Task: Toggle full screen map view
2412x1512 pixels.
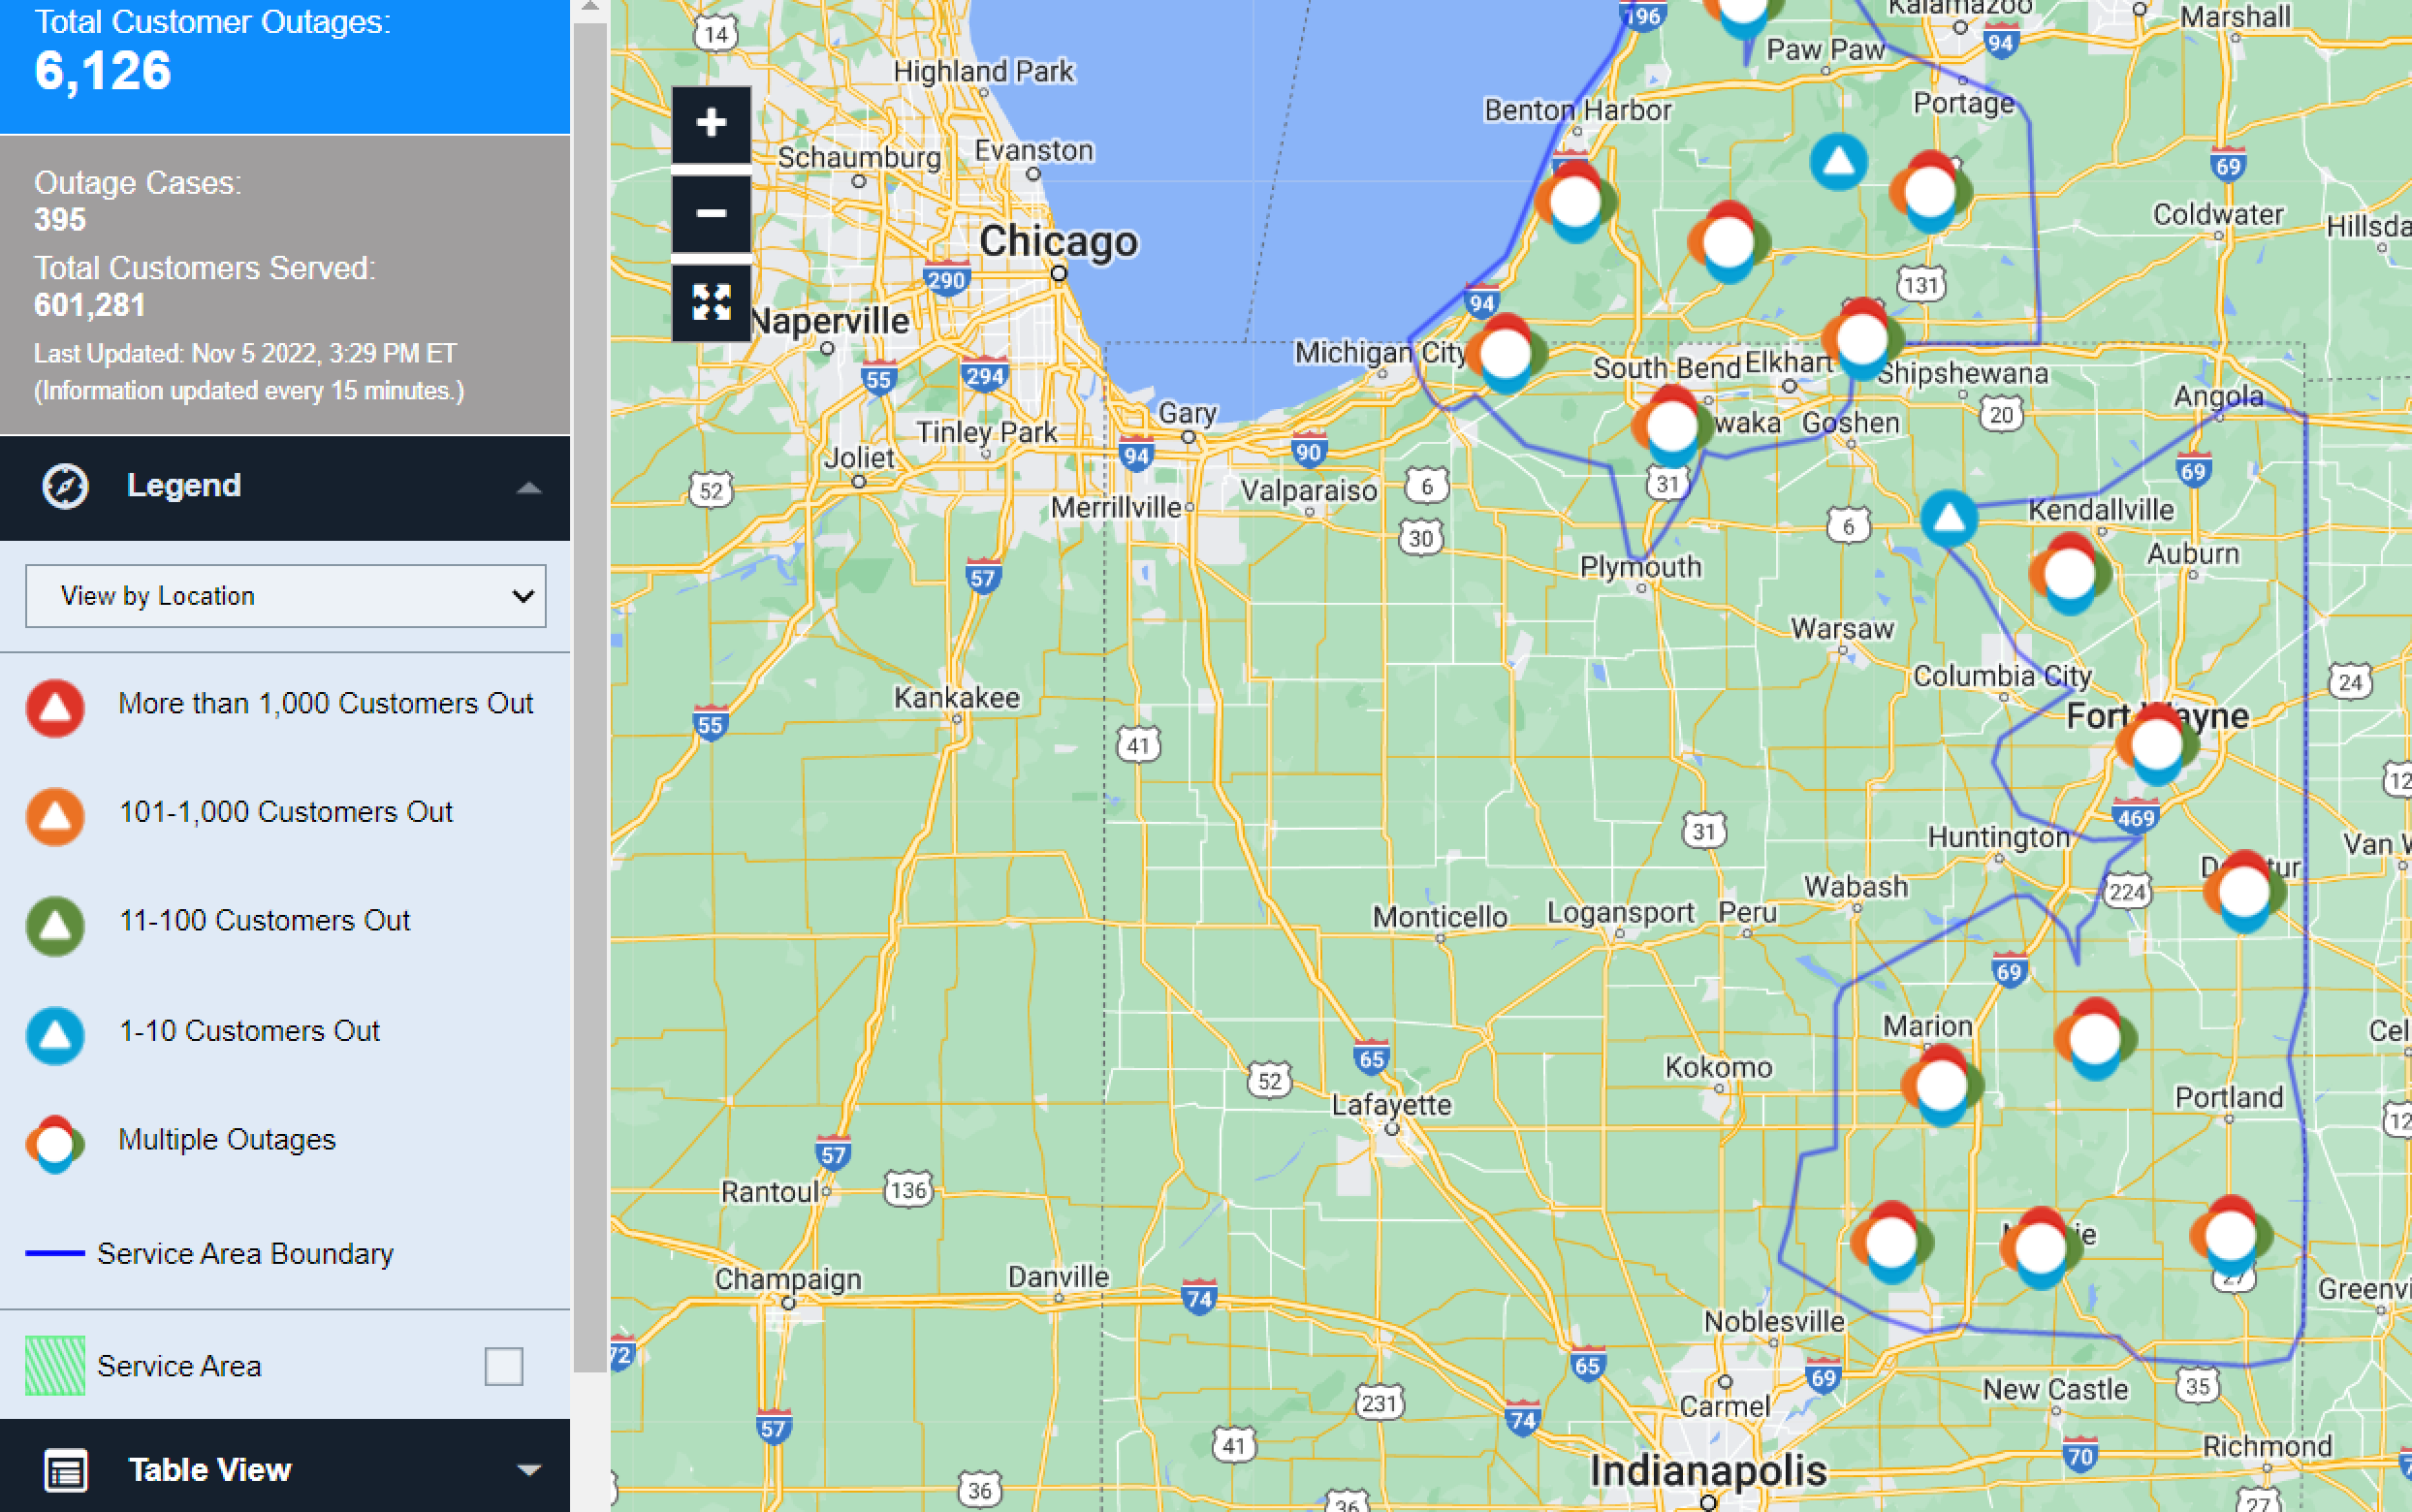Action: pyautogui.click(x=711, y=302)
